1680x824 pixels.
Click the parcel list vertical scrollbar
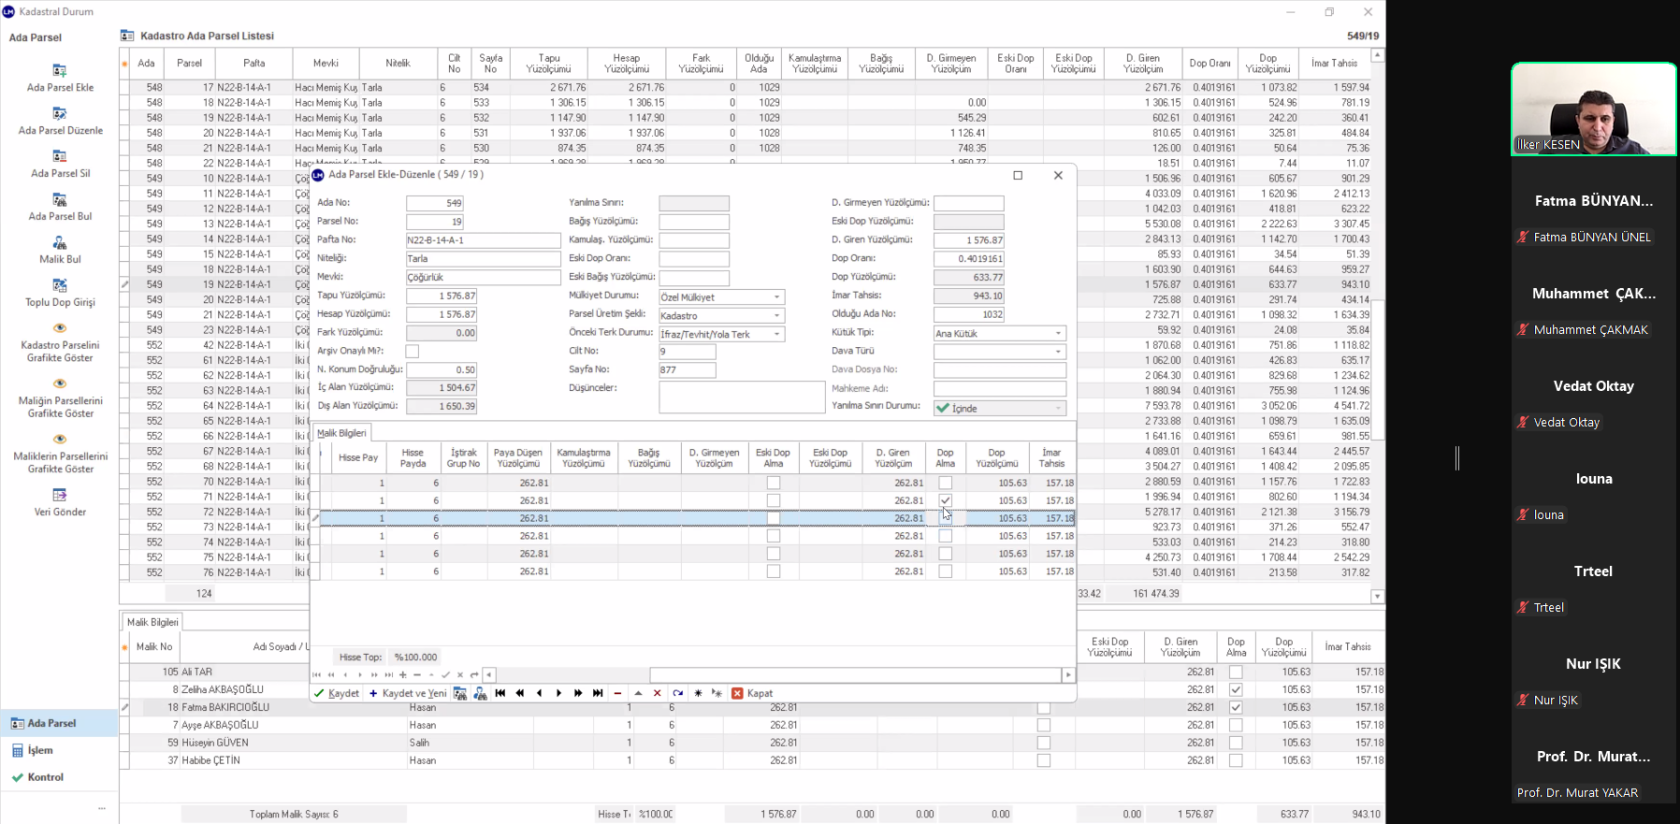click(1377, 326)
